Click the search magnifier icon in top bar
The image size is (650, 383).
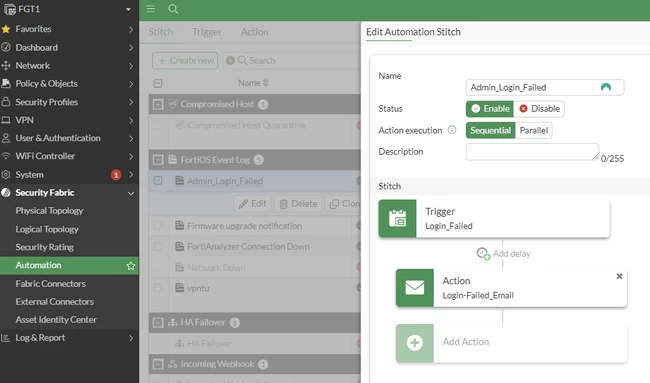click(x=173, y=9)
